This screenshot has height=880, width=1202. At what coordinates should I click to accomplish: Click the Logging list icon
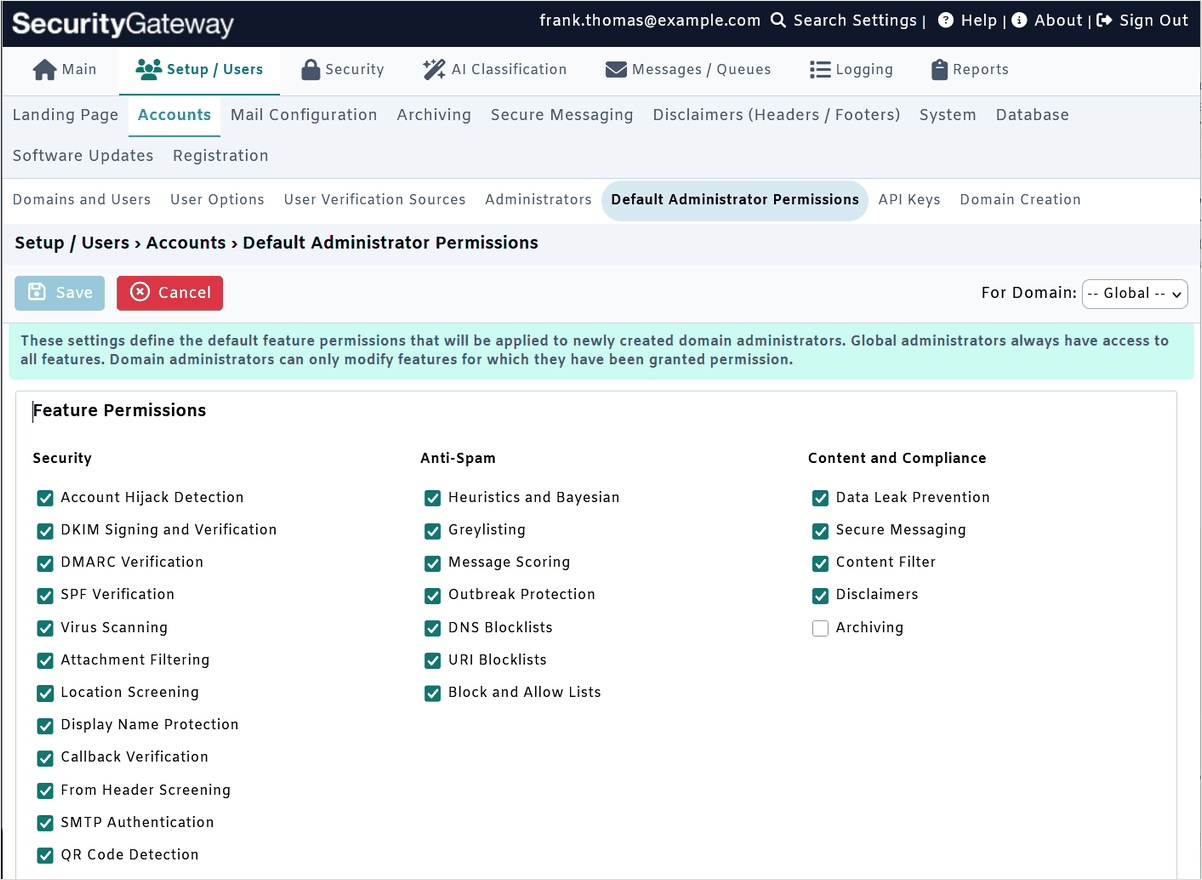point(820,70)
